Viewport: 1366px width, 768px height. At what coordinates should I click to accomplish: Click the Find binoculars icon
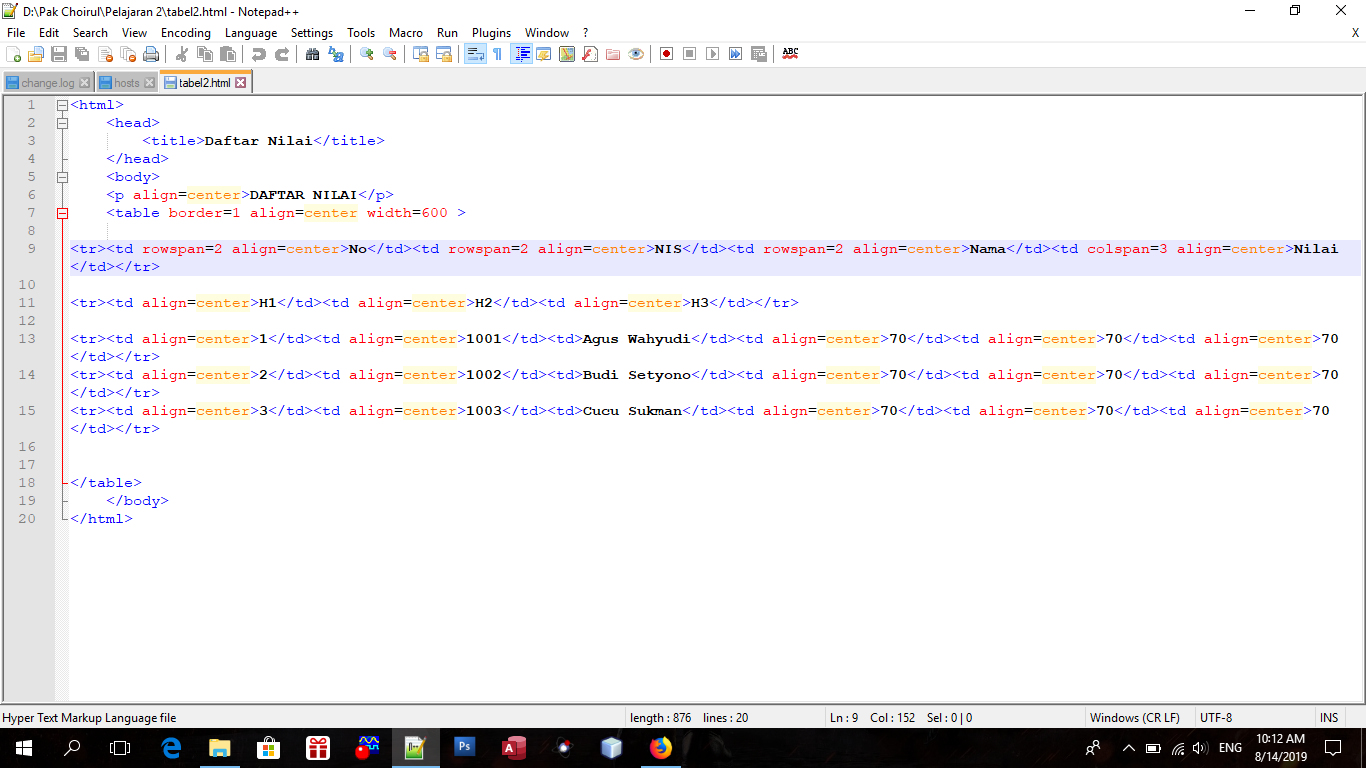pos(313,54)
